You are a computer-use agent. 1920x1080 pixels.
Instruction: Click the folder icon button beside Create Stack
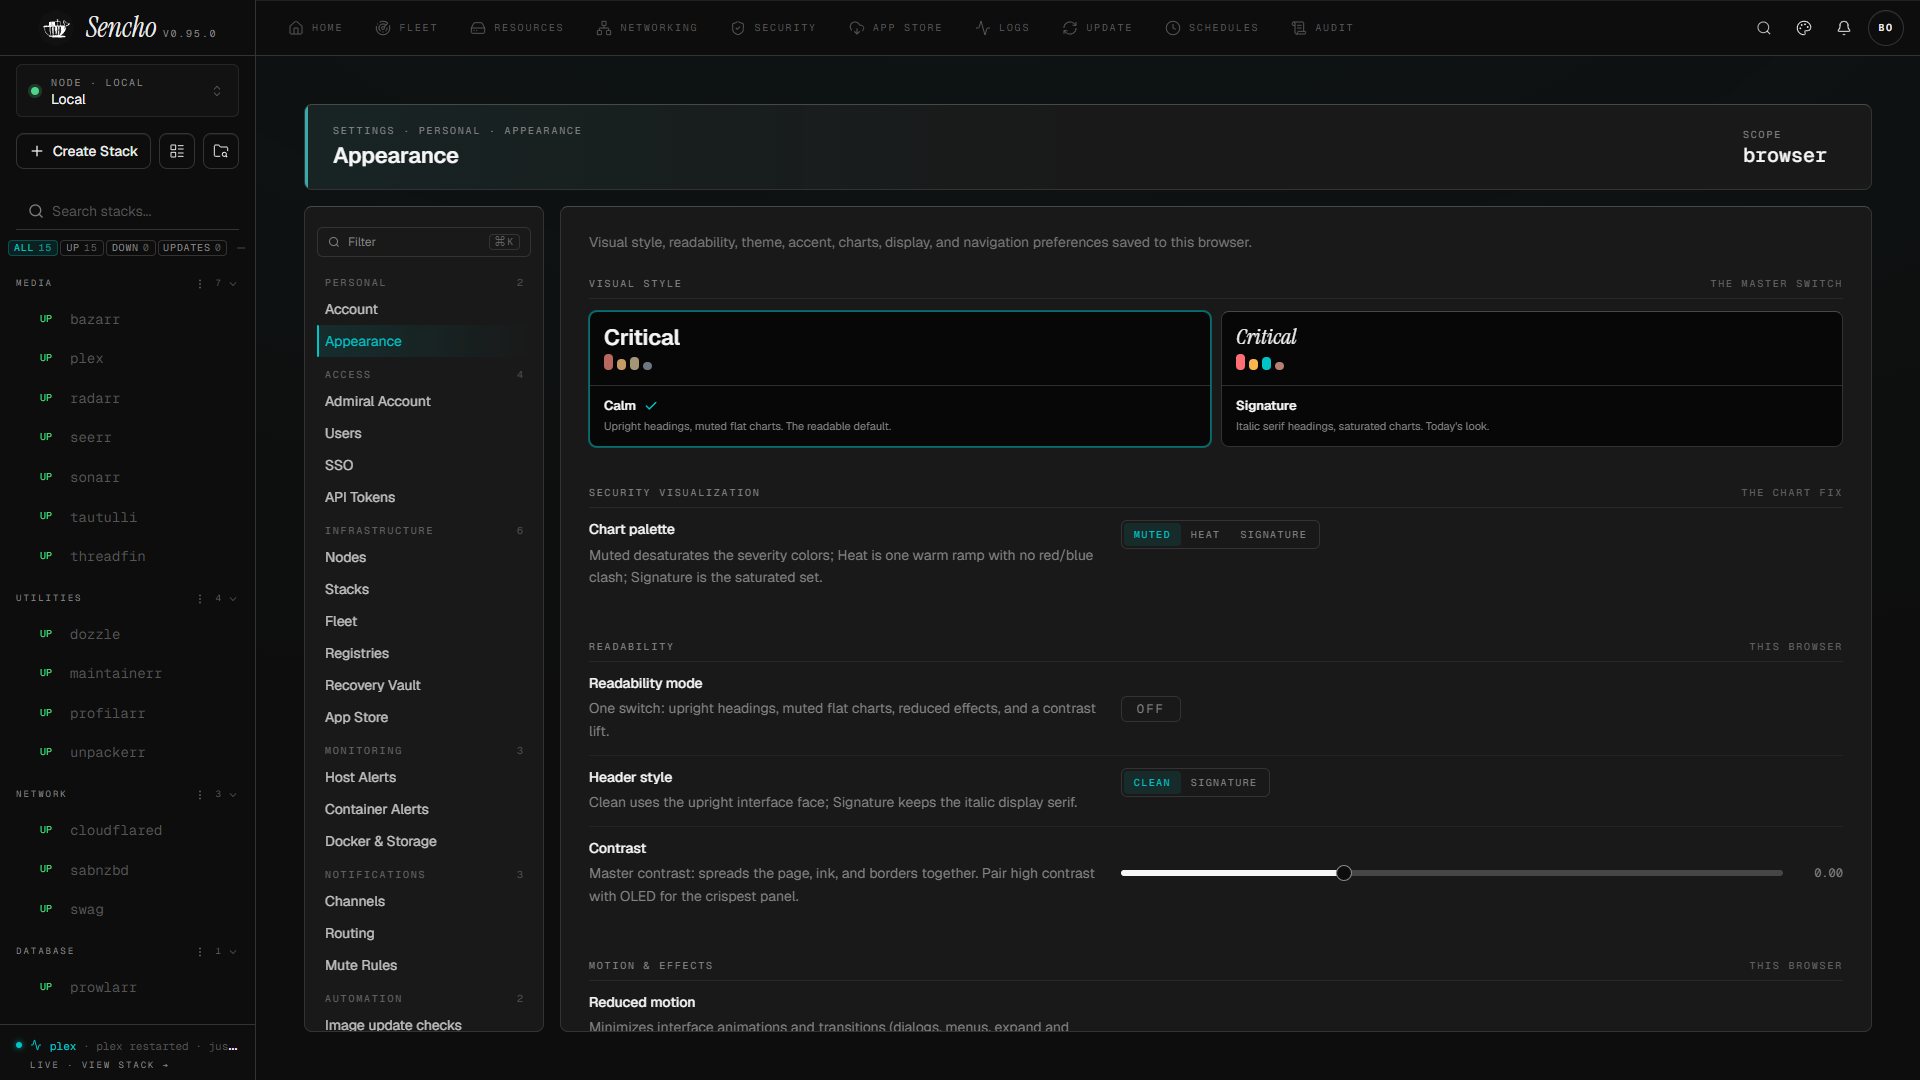(221, 151)
